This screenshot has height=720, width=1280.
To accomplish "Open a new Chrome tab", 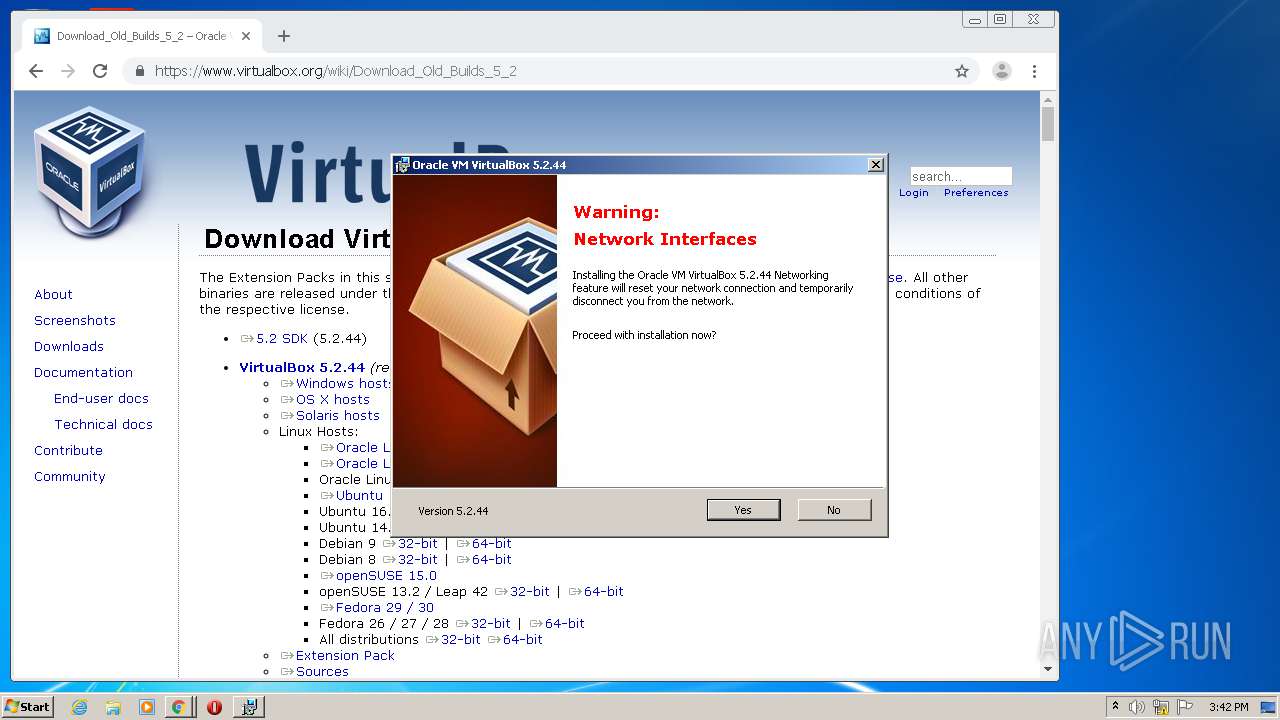I will (x=284, y=36).
